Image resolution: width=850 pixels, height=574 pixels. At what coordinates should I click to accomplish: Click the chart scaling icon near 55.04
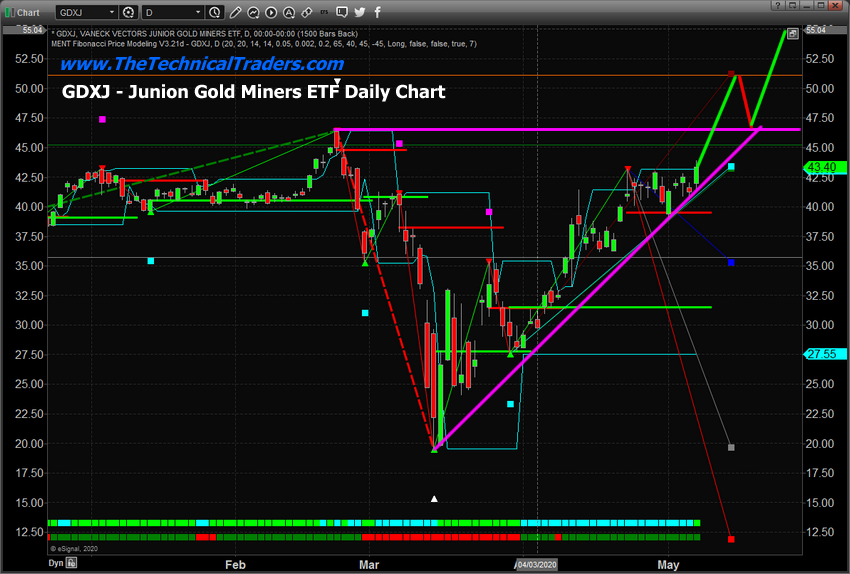pyautogui.click(x=793, y=34)
